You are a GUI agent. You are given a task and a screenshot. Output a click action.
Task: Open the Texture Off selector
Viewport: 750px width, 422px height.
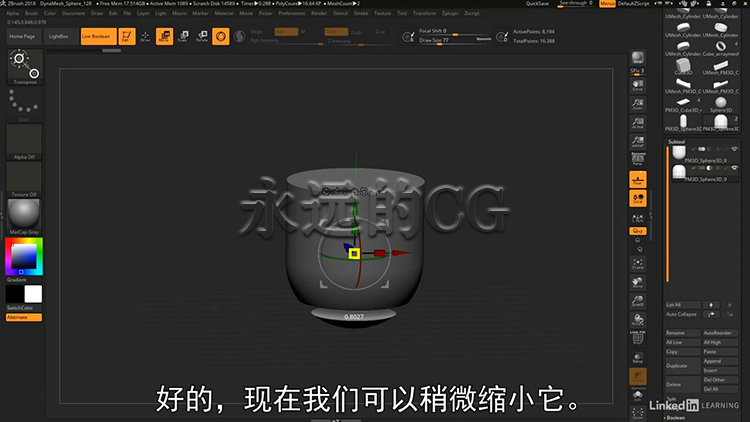tap(24, 179)
